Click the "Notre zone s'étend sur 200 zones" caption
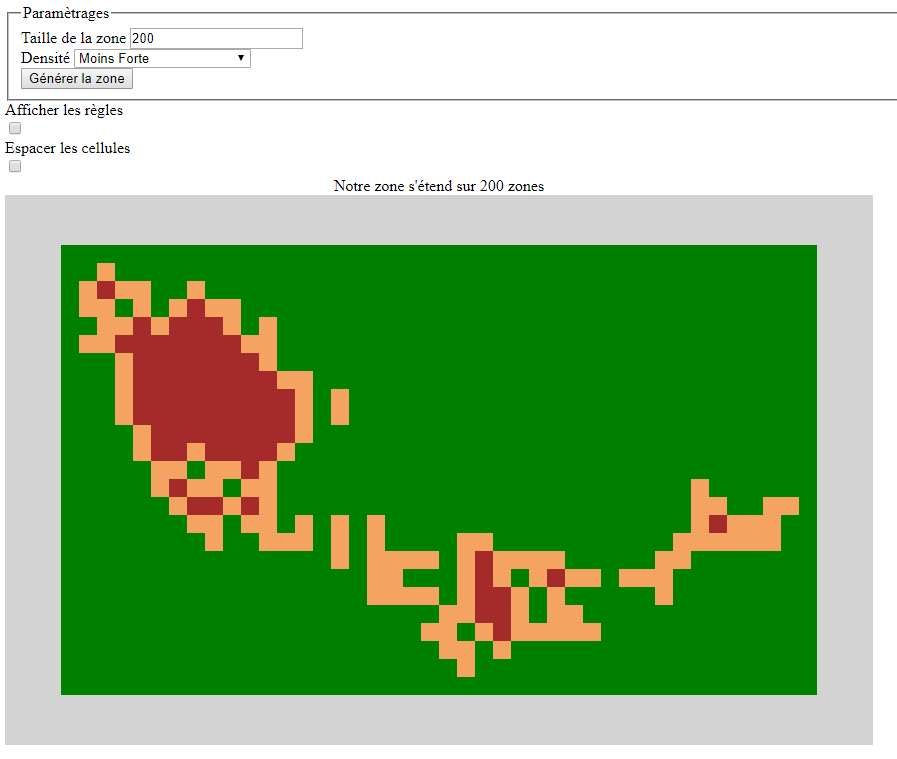This screenshot has height=759, width=897. (438, 186)
